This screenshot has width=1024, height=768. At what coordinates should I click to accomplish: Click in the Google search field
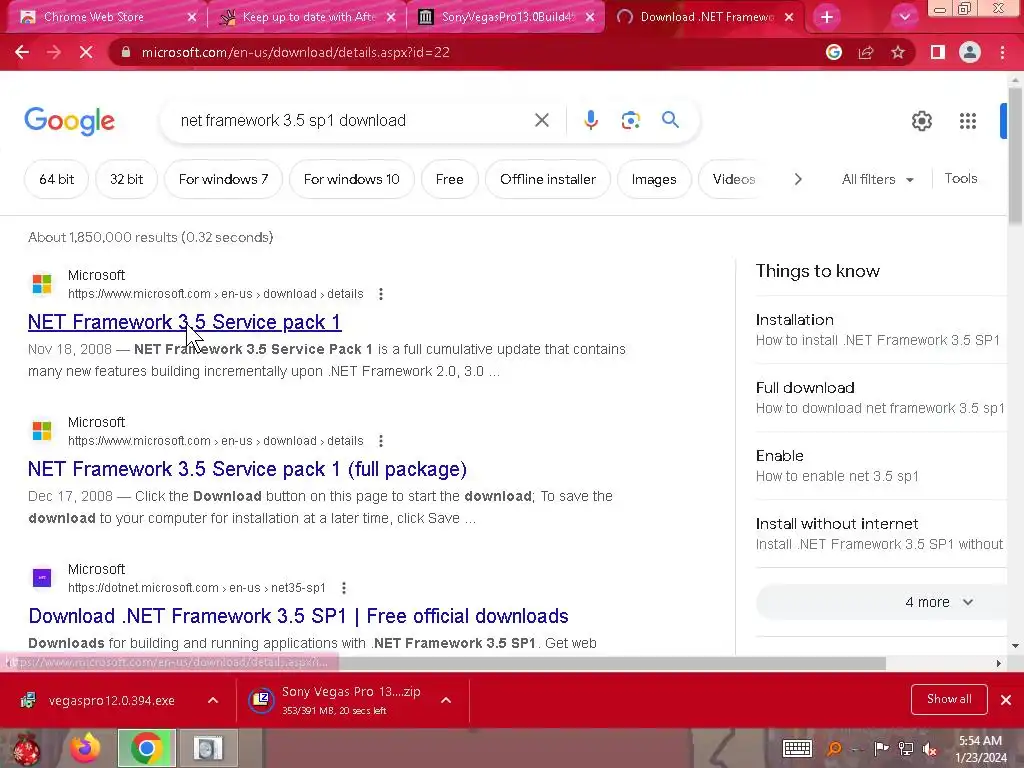tap(353, 120)
